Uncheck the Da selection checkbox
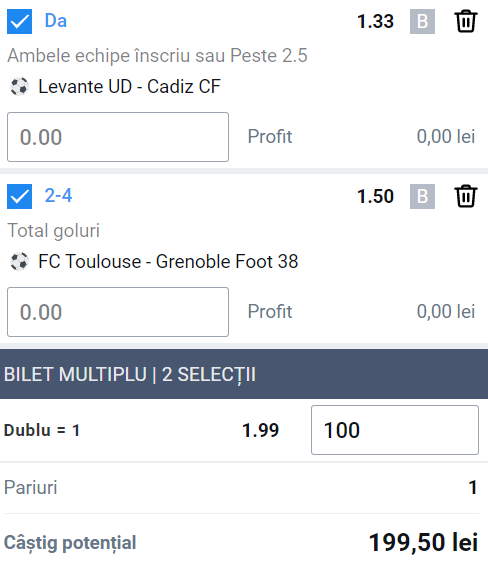This screenshot has width=488, height=563. pos(19,22)
